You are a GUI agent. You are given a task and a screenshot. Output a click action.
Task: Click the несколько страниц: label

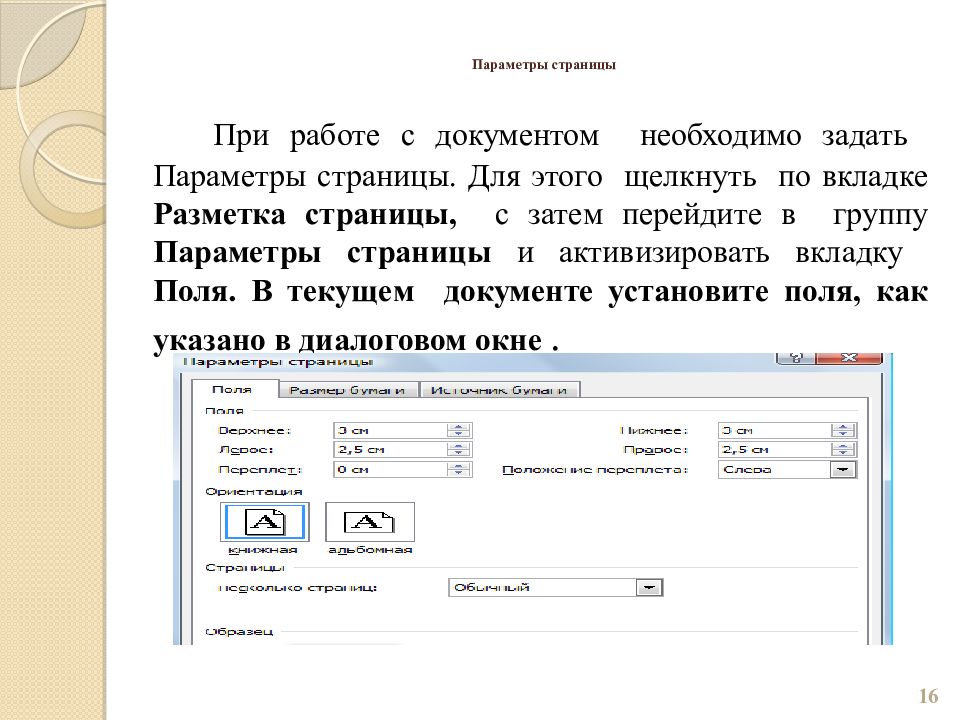click(x=298, y=588)
